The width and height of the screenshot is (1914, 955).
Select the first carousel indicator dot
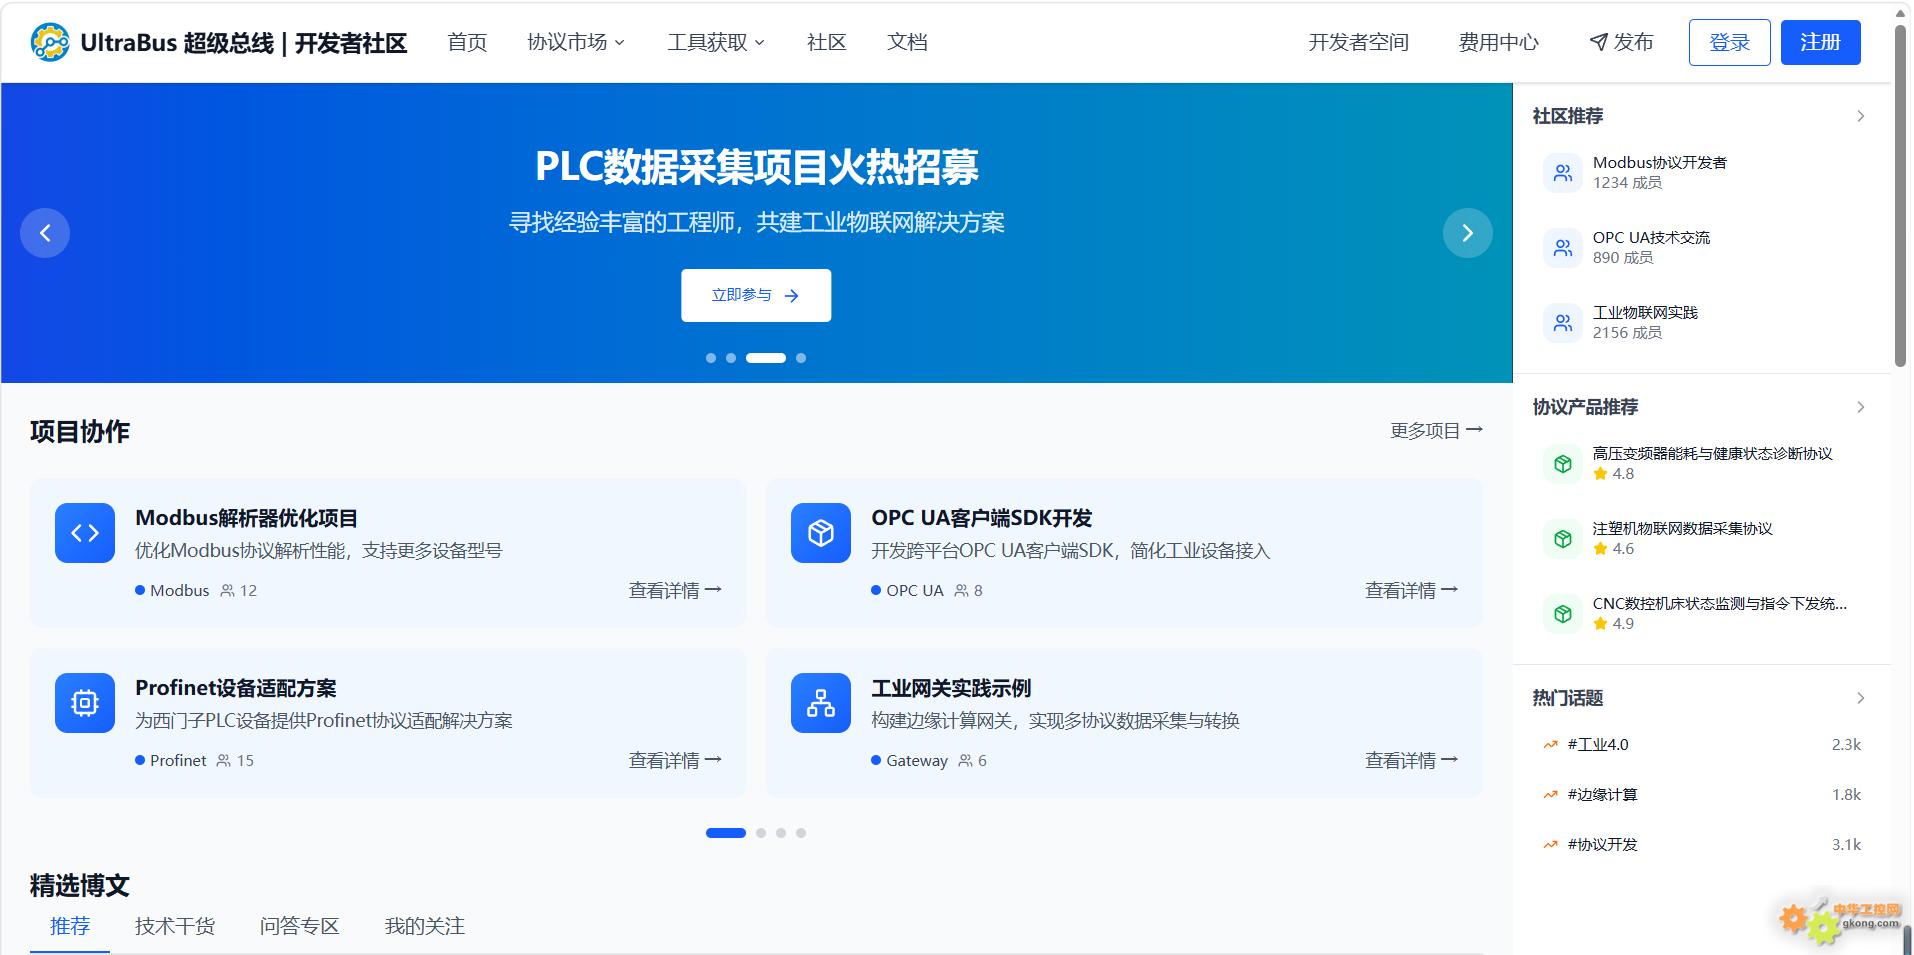pyautogui.click(x=711, y=357)
